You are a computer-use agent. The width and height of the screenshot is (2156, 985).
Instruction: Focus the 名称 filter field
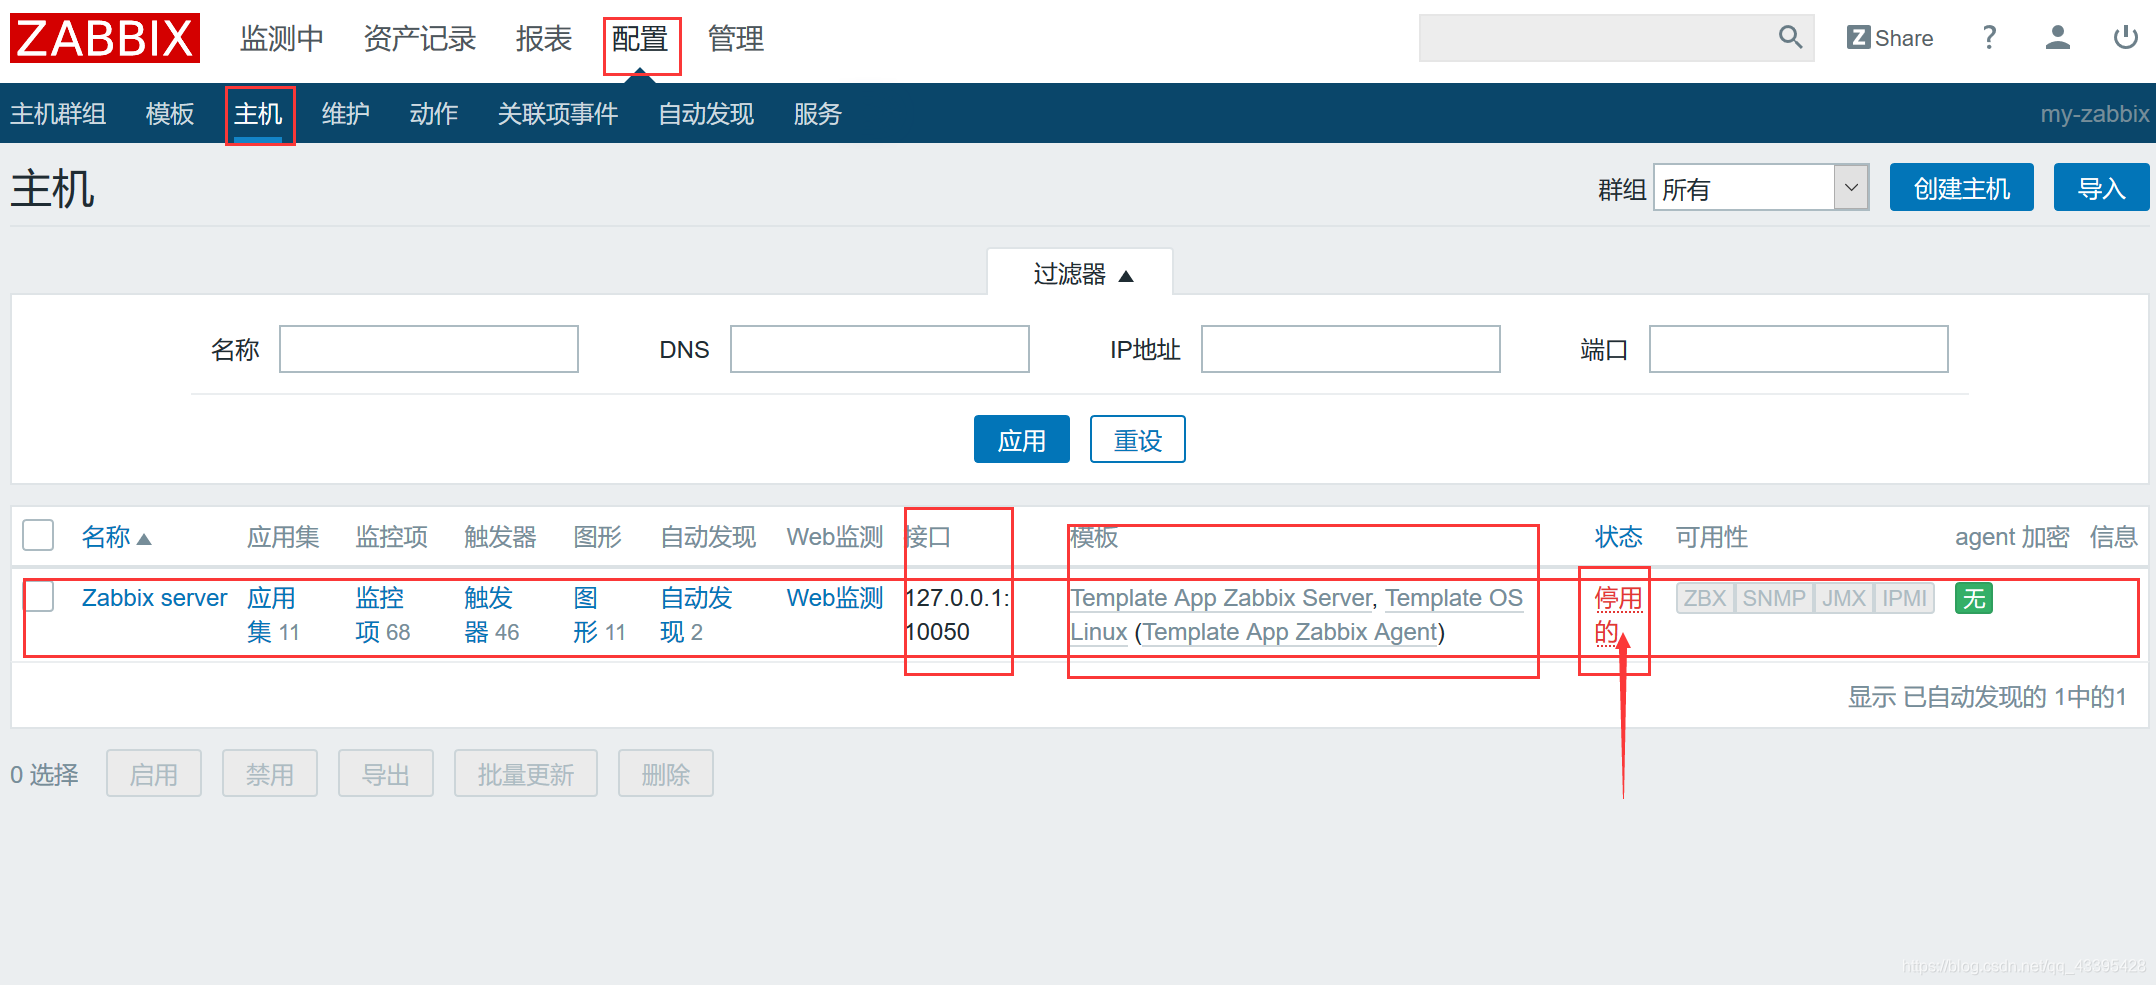429,349
